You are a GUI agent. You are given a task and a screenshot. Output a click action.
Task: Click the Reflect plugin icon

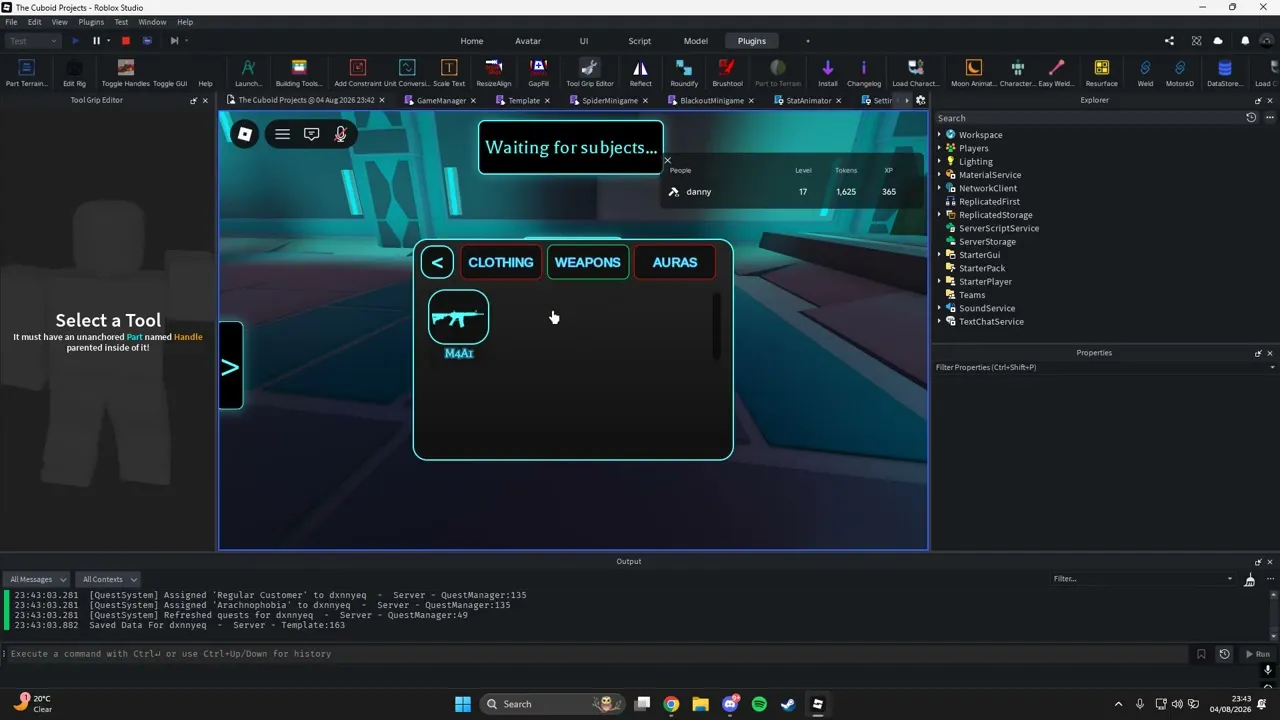tap(640, 72)
